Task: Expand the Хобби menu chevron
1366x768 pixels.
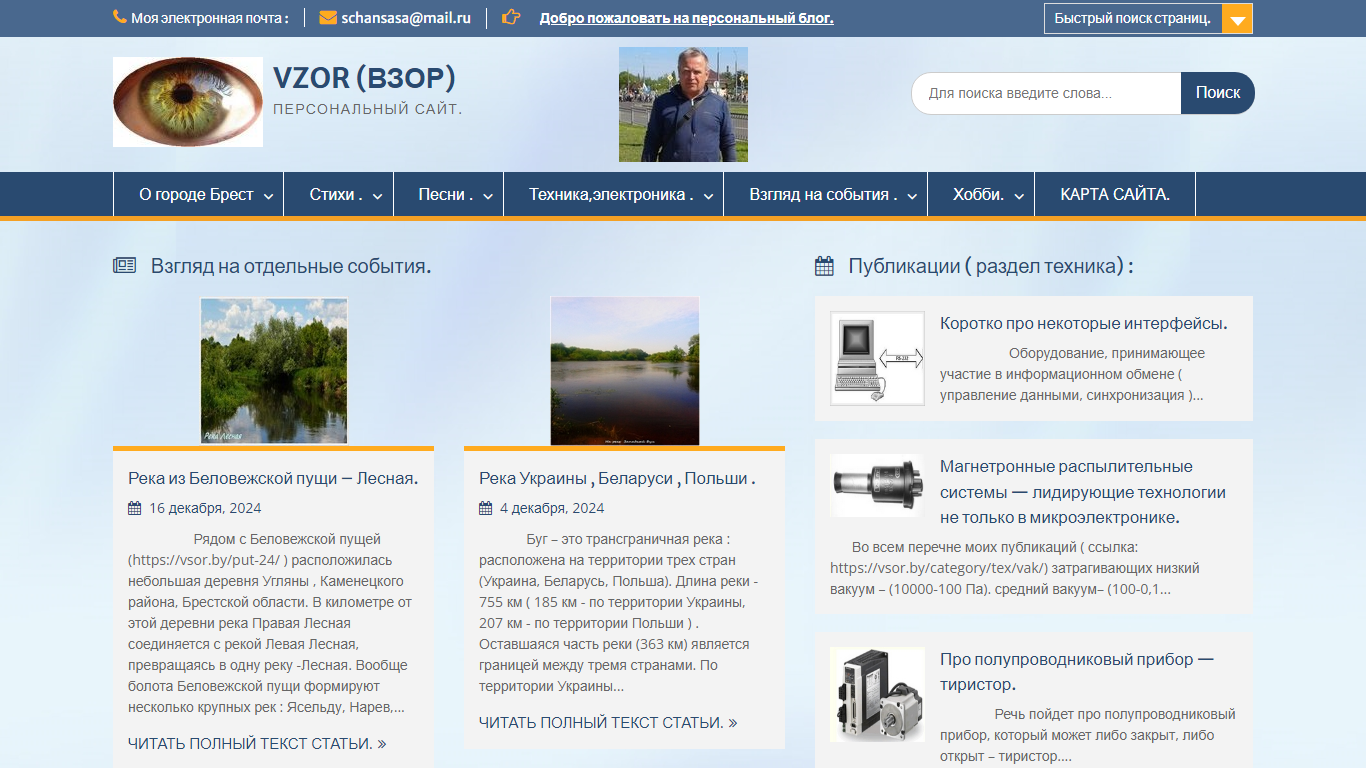Action: click(x=1019, y=197)
